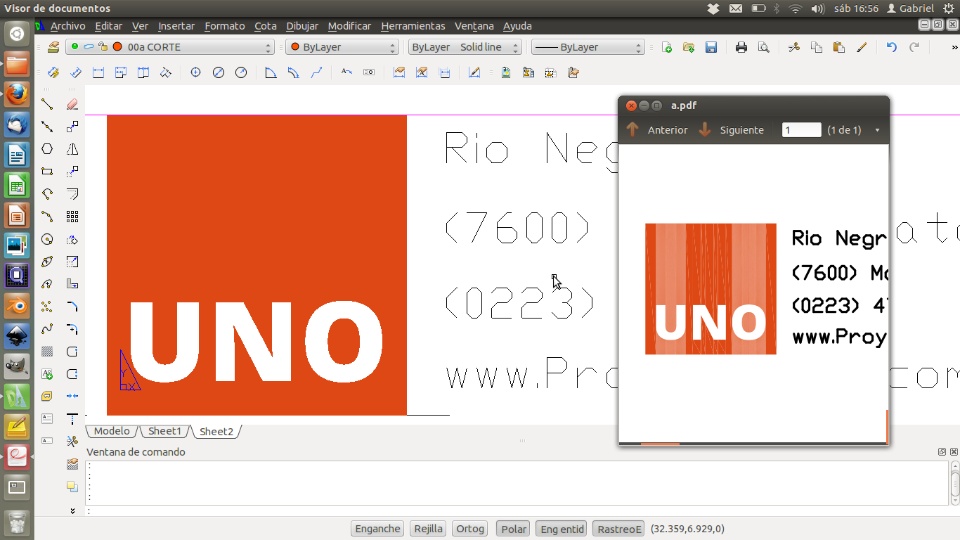Select the Scale modify tool
This screenshot has height=540, width=960.
point(72,261)
